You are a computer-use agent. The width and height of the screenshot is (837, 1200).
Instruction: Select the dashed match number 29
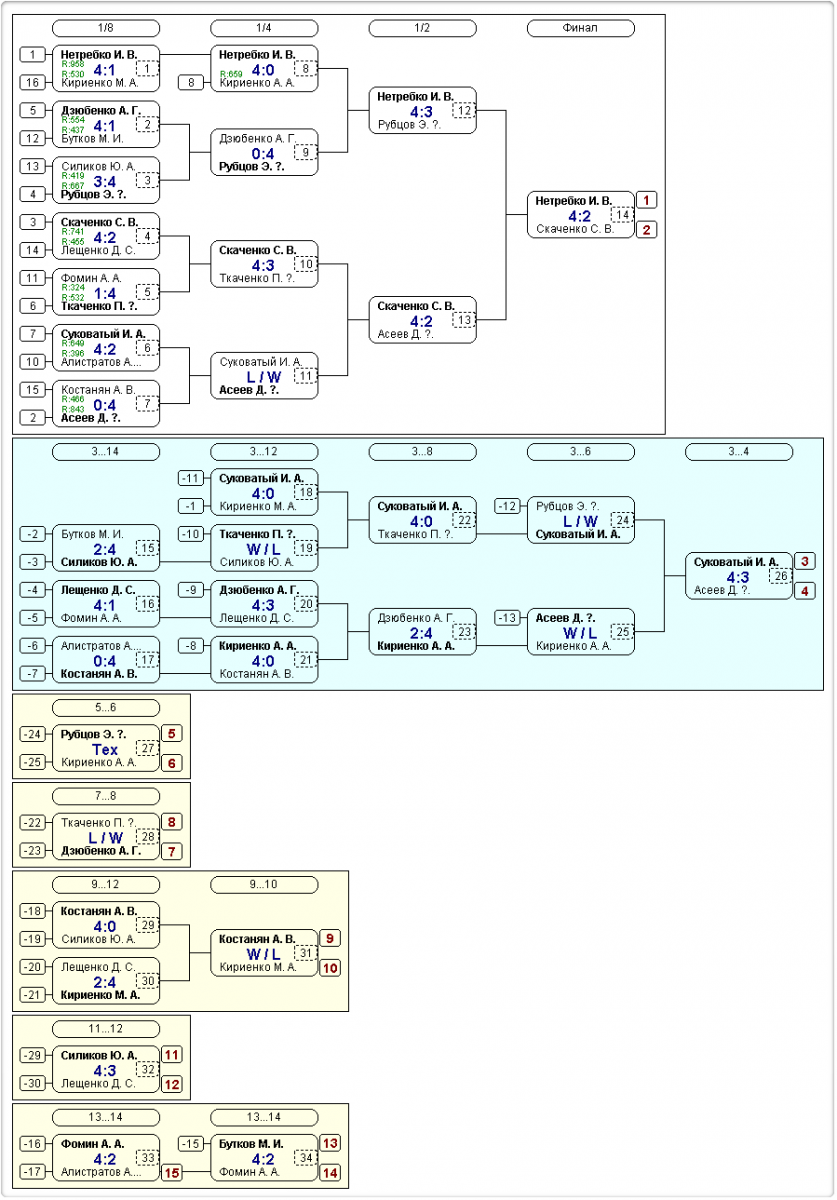(147, 923)
